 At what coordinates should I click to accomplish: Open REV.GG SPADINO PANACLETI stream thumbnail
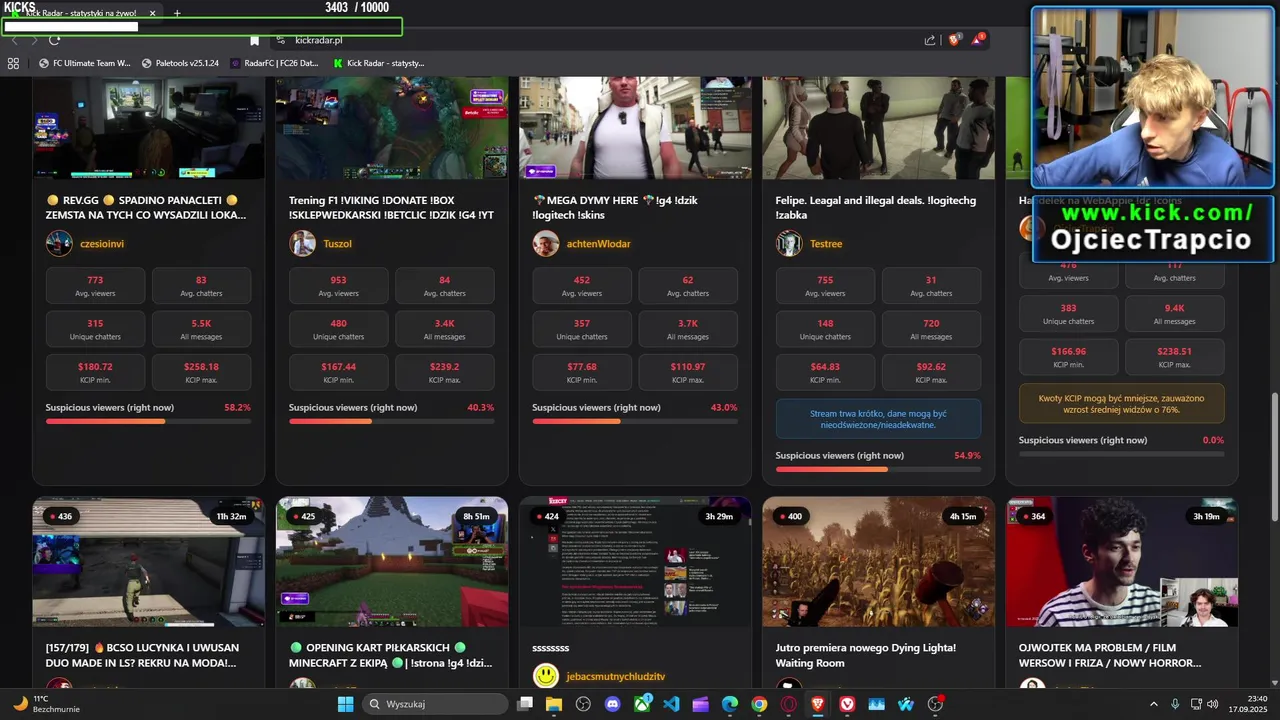(148, 128)
